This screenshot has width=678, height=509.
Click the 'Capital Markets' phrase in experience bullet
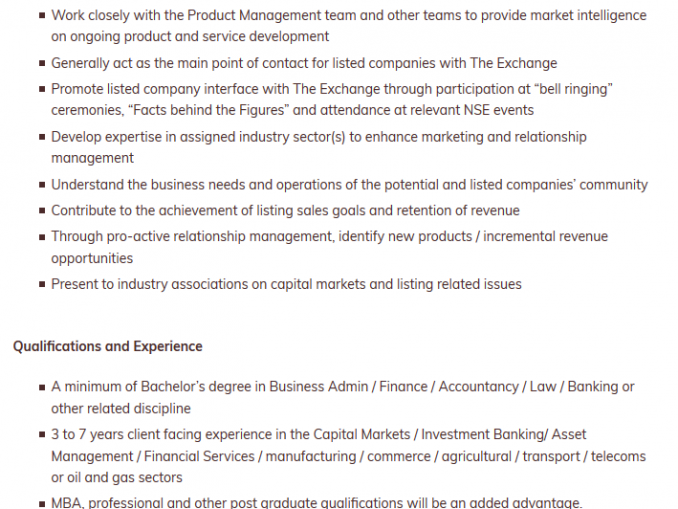(x=361, y=434)
